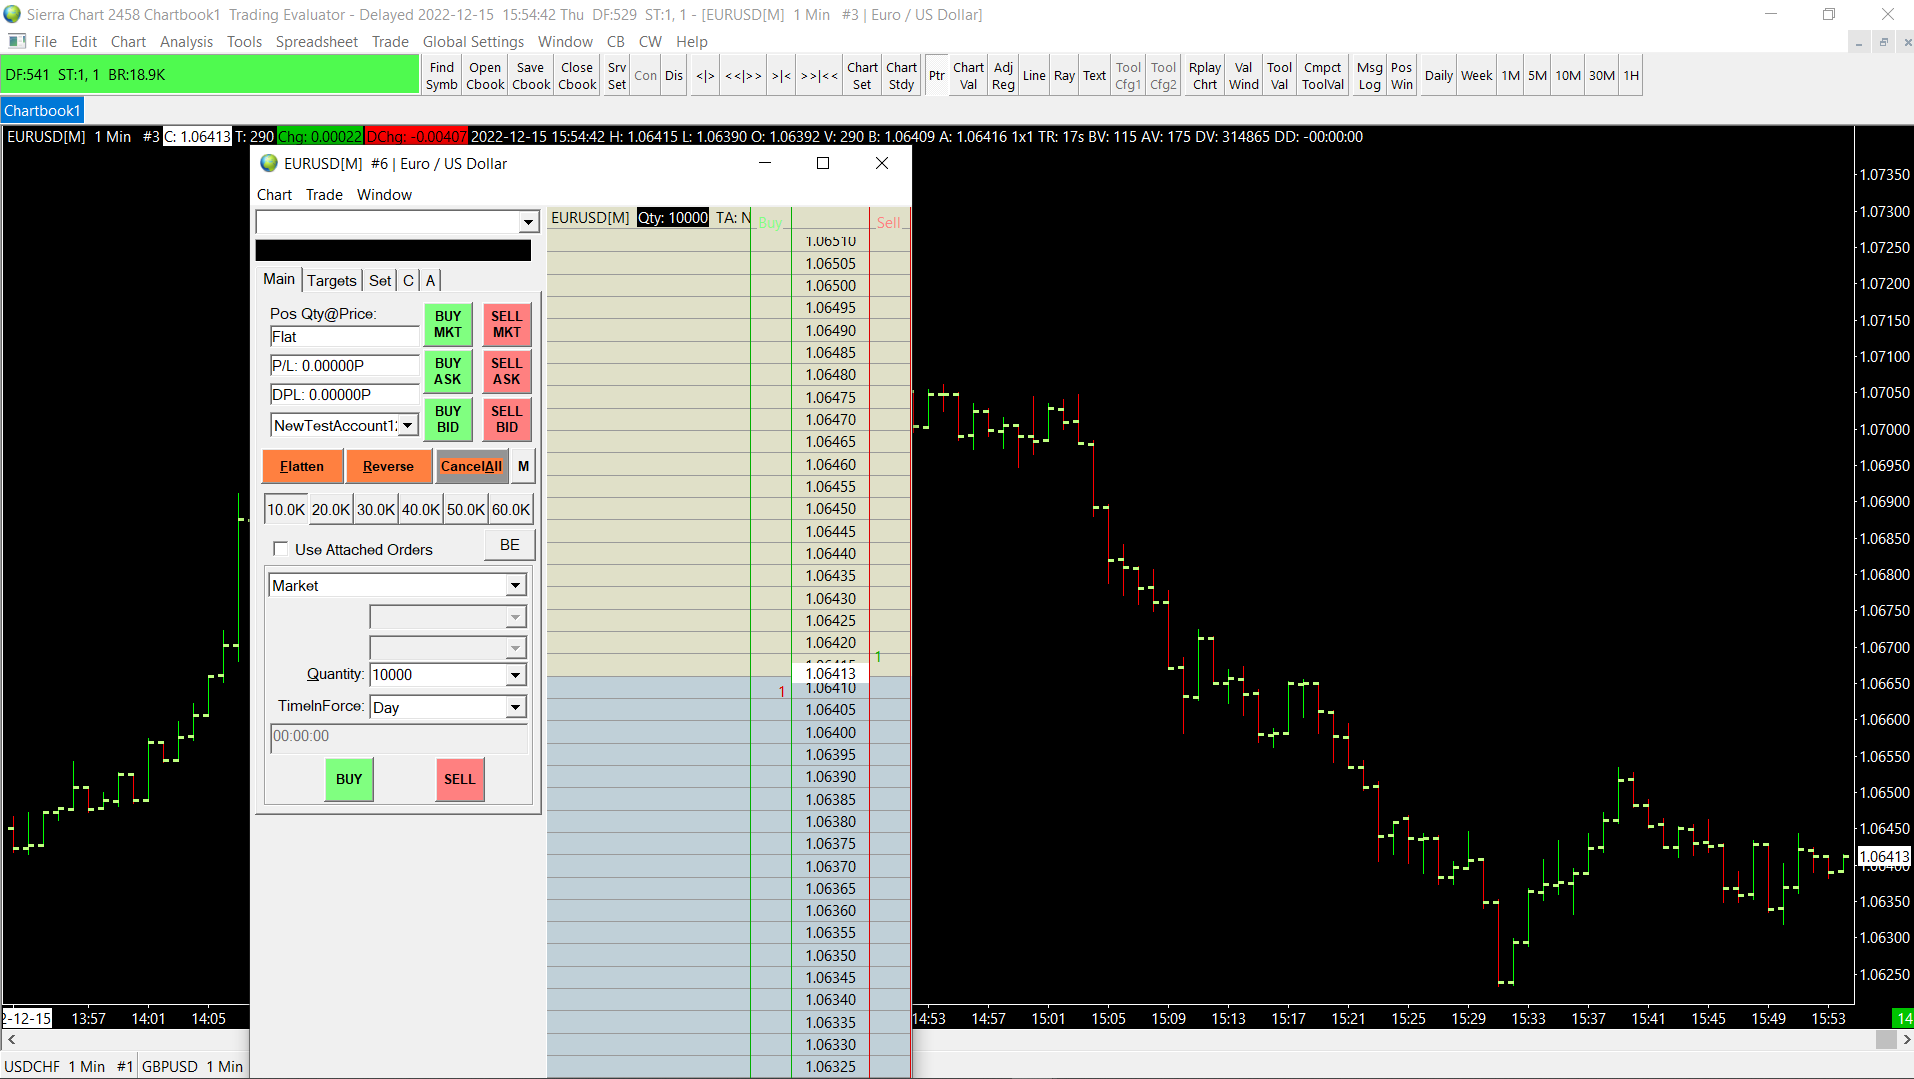The width and height of the screenshot is (1914, 1079).
Task: Select the 50.0K quantity button
Action: tap(466, 510)
